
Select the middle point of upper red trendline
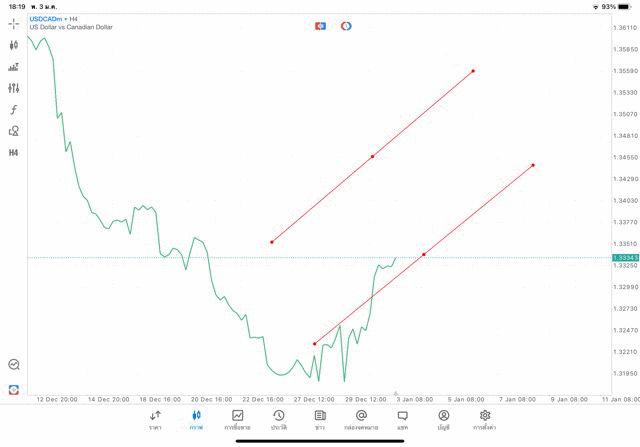coord(372,156)
